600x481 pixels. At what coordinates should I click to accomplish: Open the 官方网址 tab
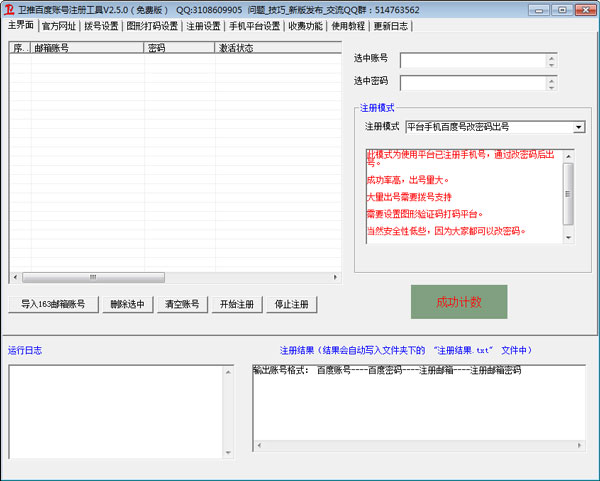tap(59, 26)
